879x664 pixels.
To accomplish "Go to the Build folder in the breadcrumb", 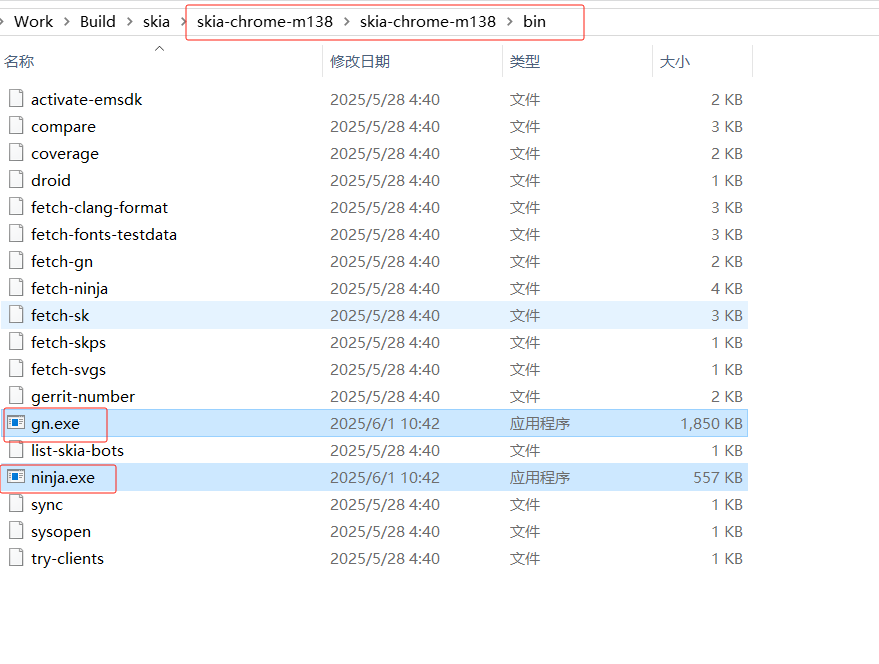I will point(98,22).
